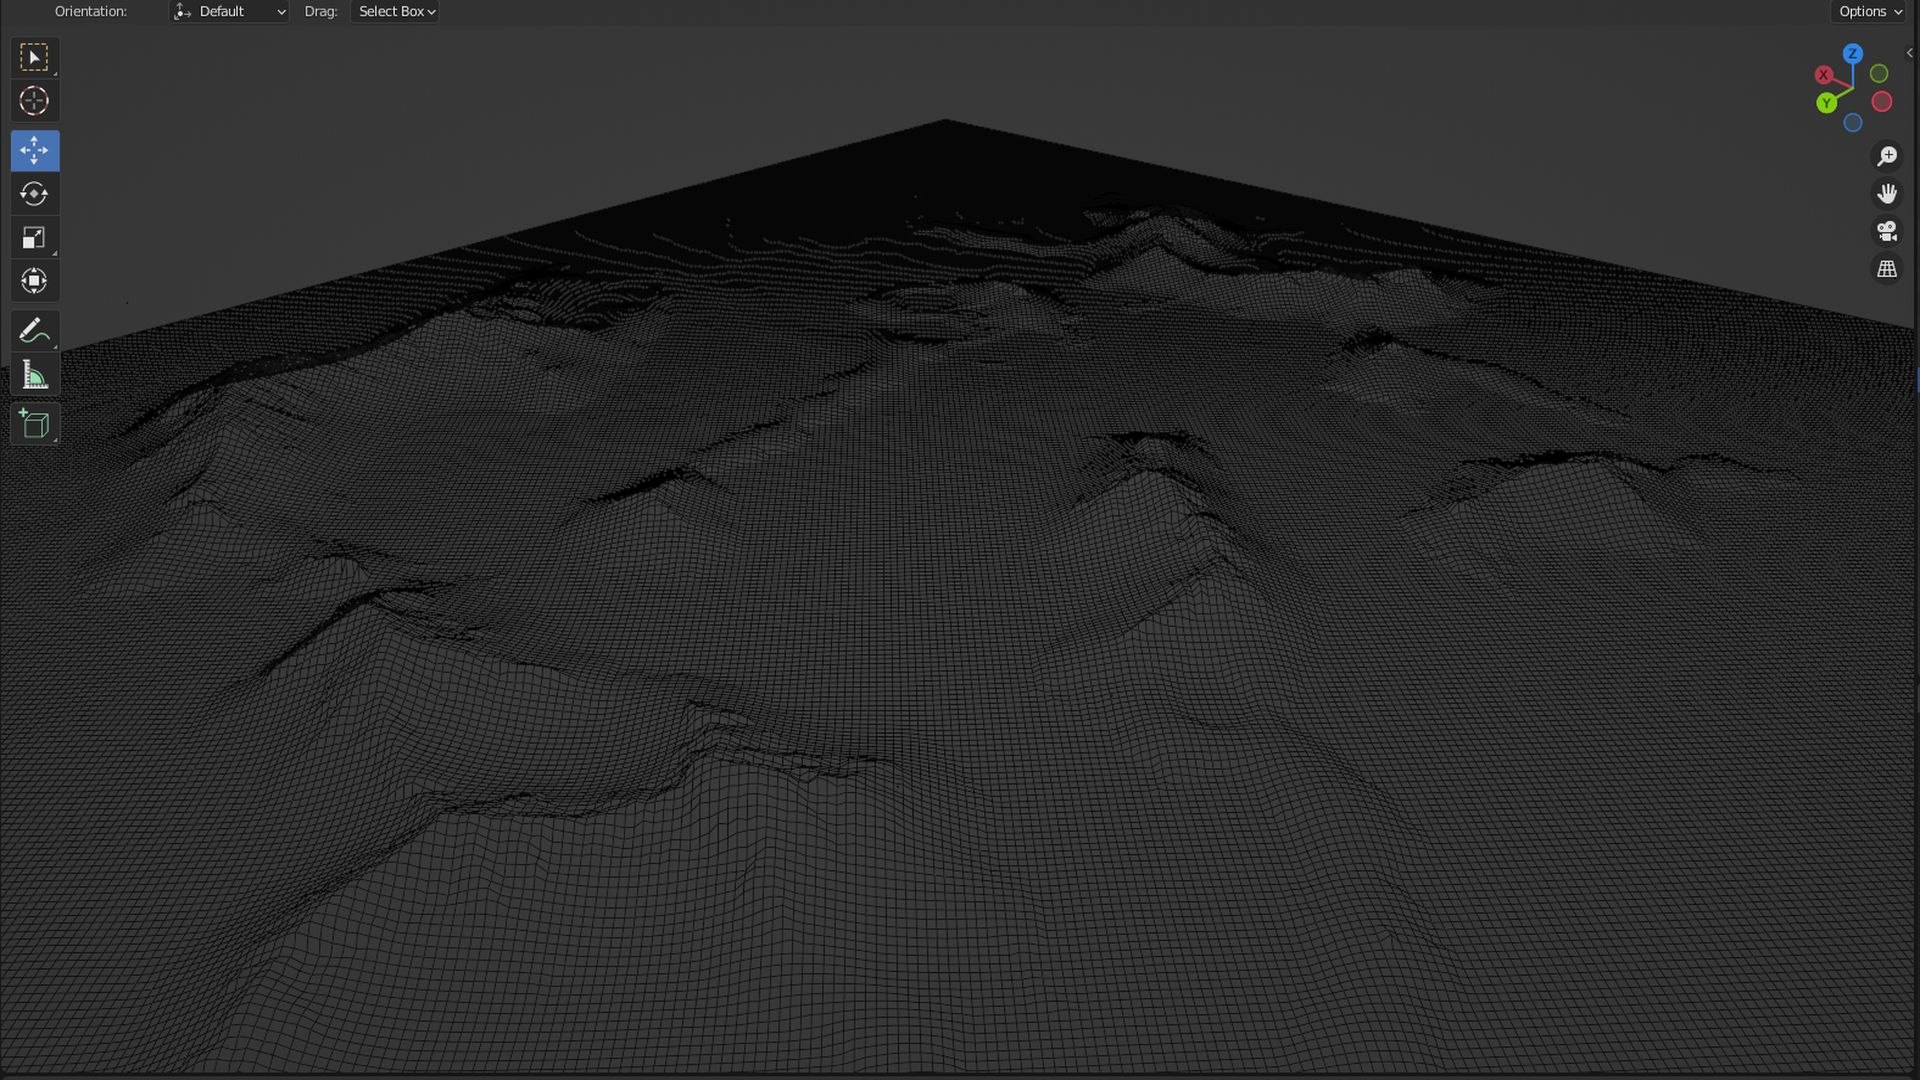Expand the Options dropdown
The image size is (1920, 1080).
click(1870, 12)
